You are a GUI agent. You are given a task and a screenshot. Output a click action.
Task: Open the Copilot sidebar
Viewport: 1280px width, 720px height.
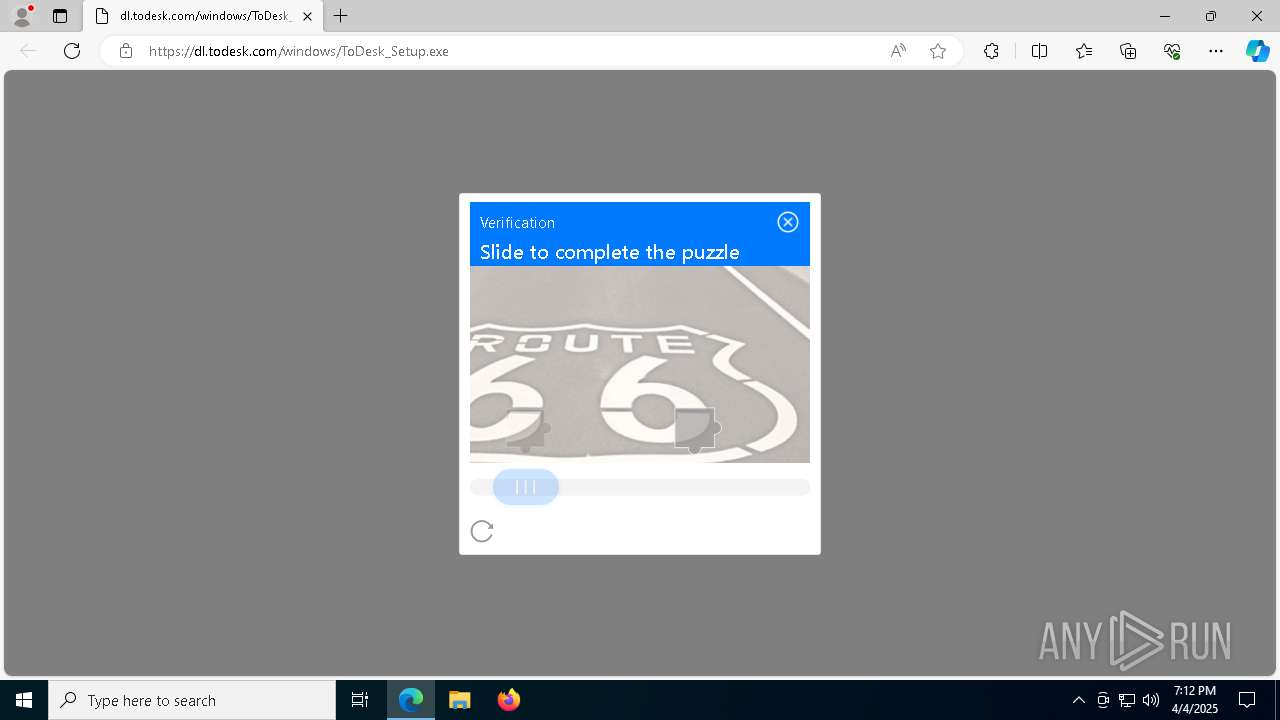(1257, 51)
